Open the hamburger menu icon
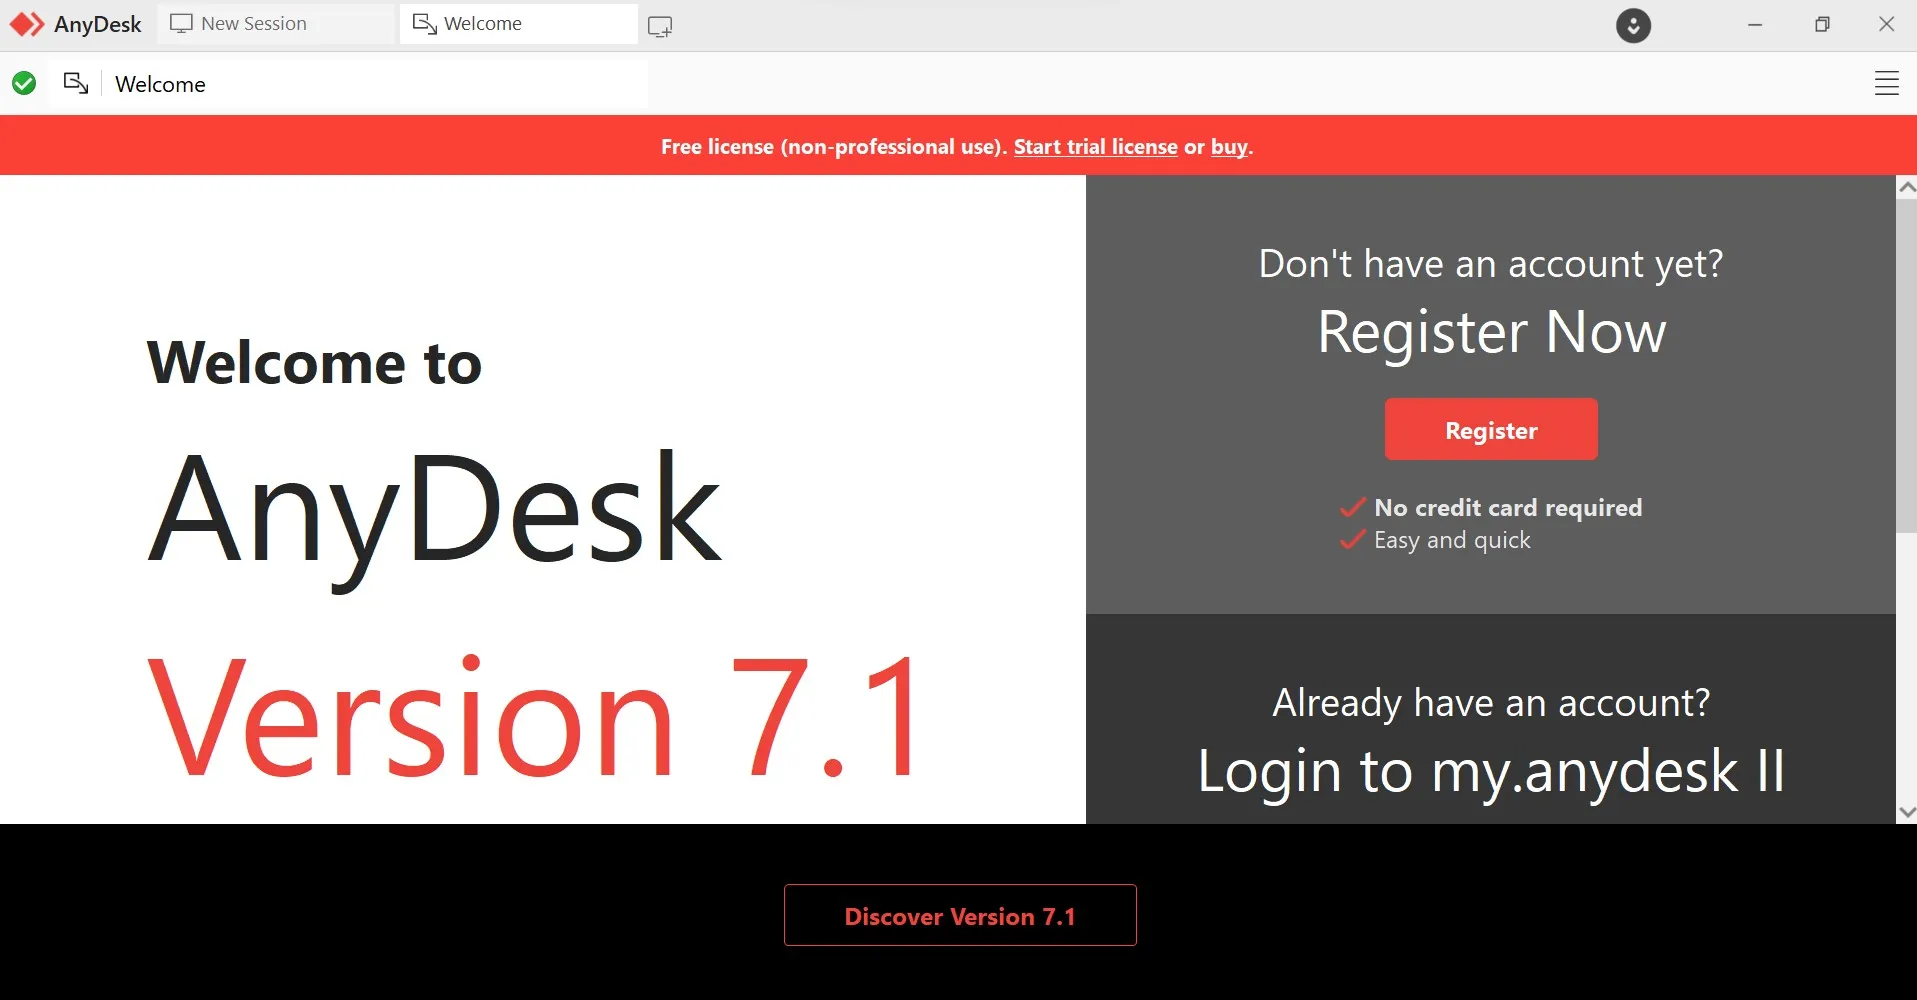 click(1886, 83)
